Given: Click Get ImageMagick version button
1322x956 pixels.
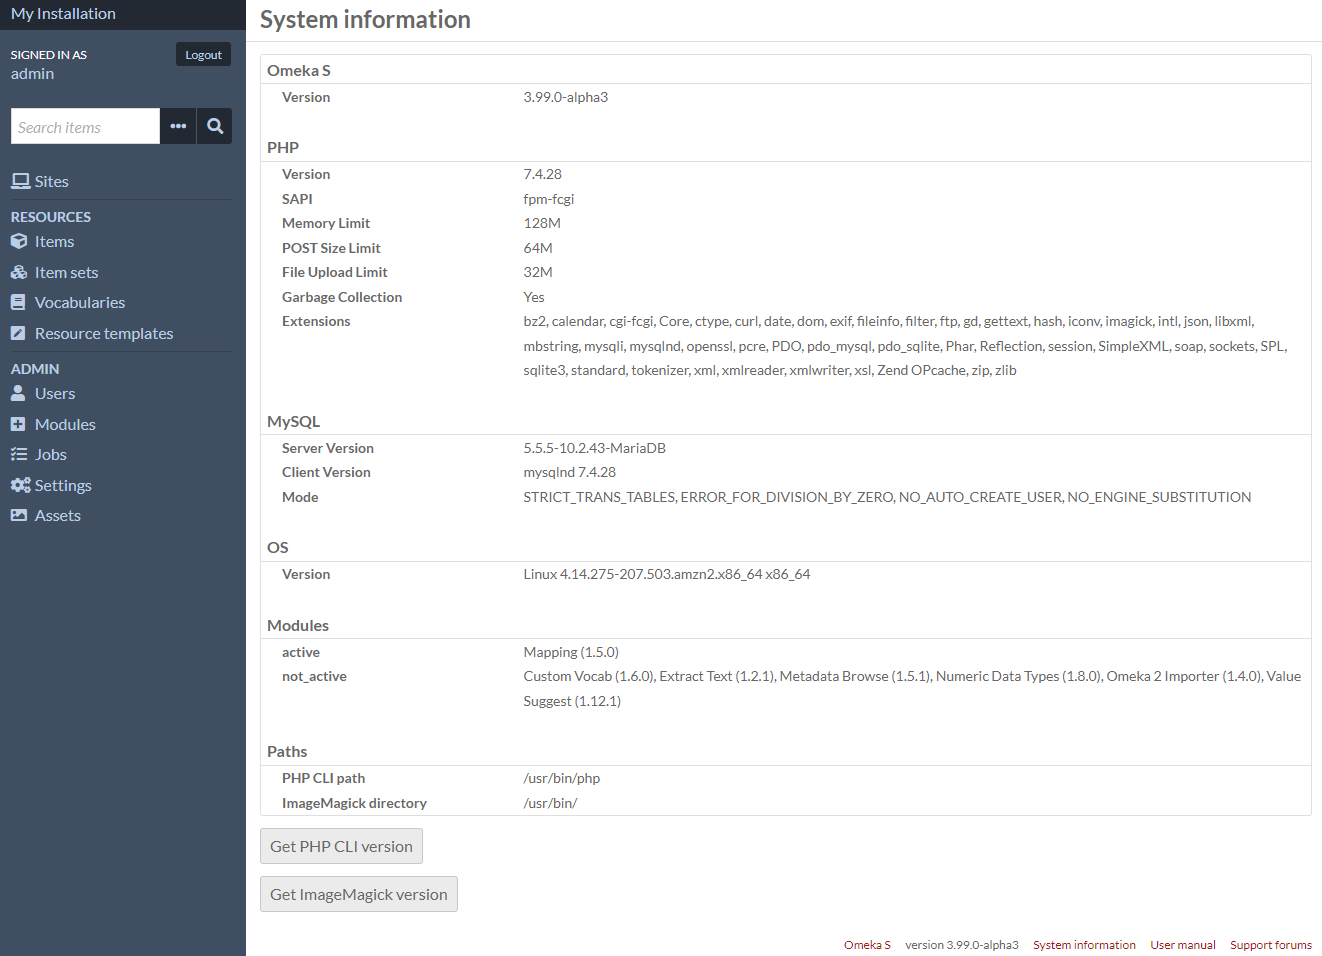Looking at the screenshot, I should 359,894.
